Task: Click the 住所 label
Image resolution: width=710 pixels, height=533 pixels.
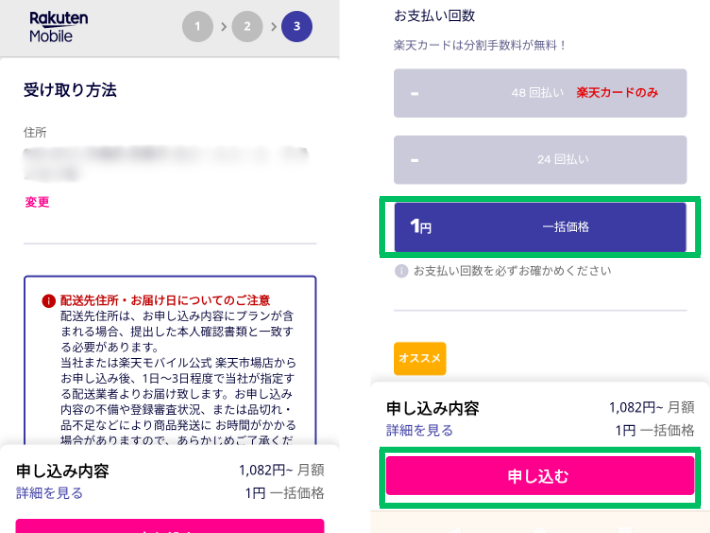Action: [x=35, y=132]
